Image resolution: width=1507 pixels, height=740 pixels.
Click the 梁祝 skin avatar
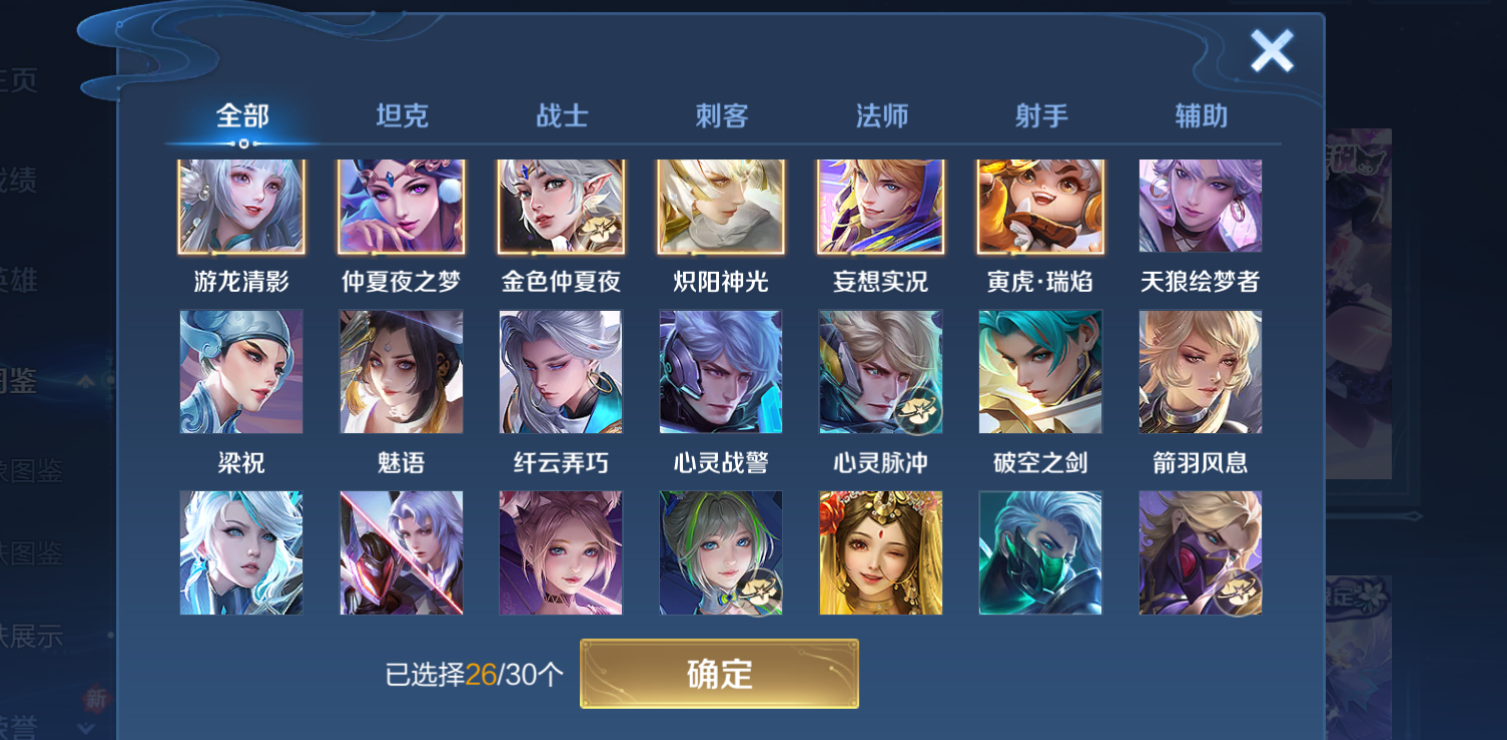[x=241, y=372]
